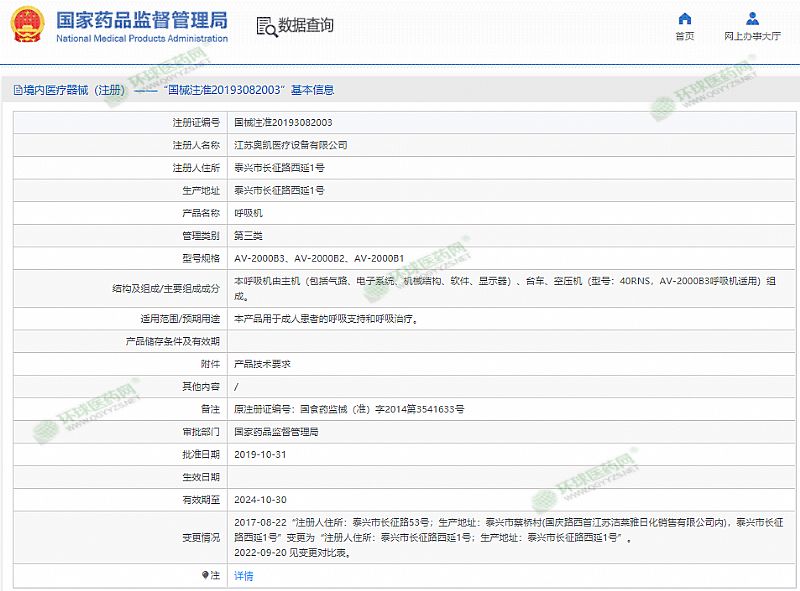Click the 产品技术要求 attachment entry
The height and width of the screenshot is (591, 800).
point(261,364)
